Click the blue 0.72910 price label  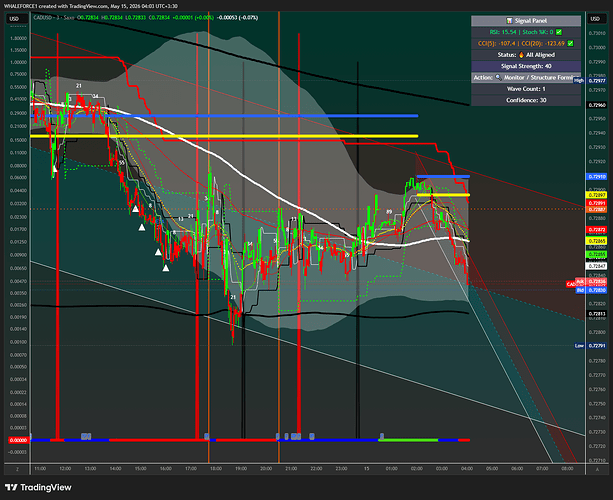(597, 177)
